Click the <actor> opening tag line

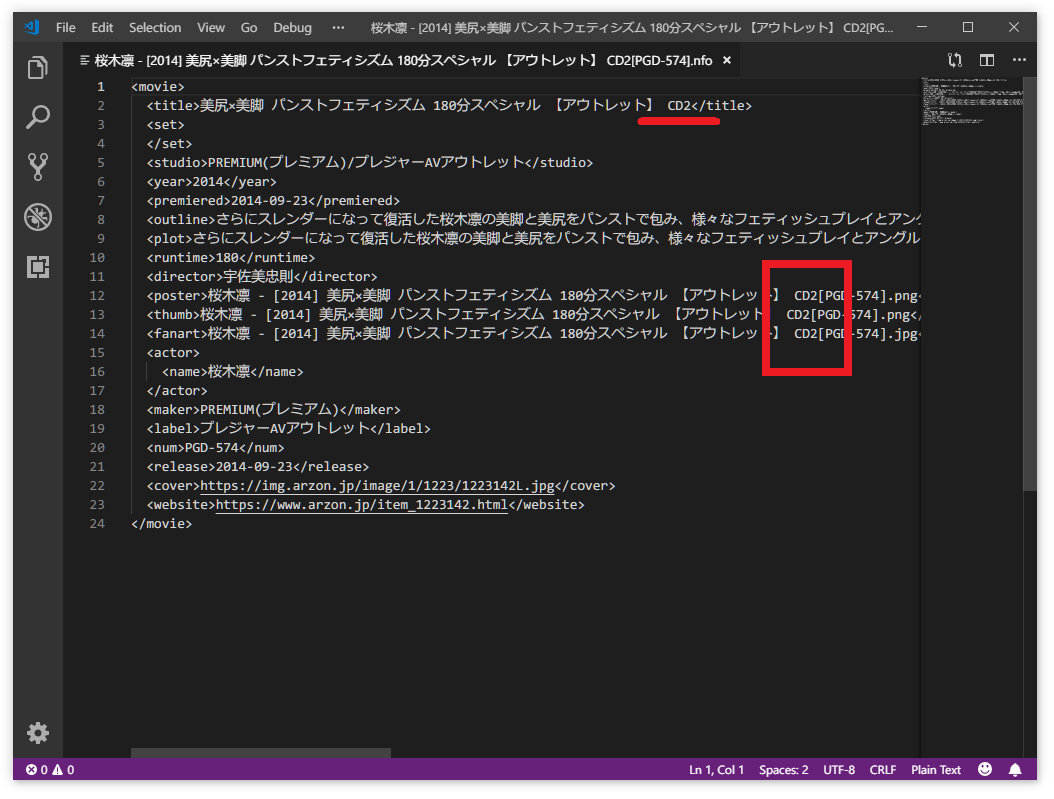tap(173, 353)
